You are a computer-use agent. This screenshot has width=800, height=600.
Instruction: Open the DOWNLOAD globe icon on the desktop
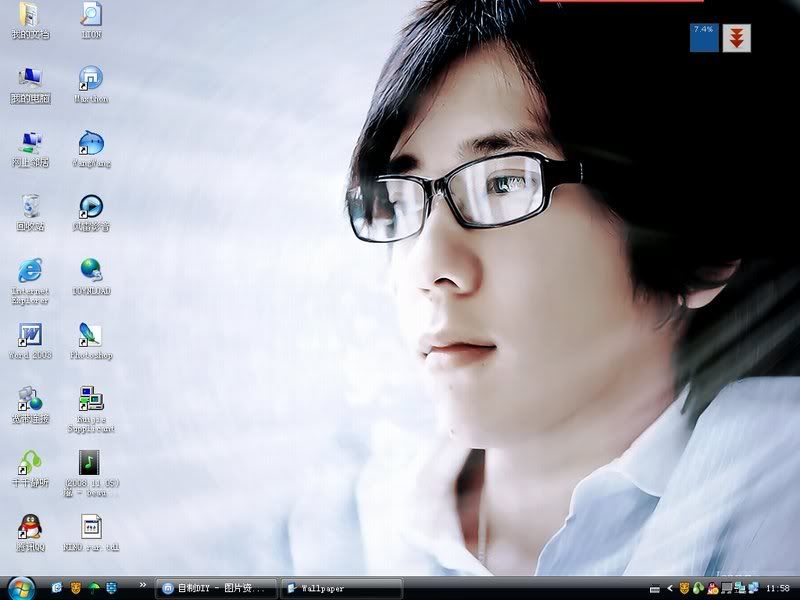coord(91,270)
